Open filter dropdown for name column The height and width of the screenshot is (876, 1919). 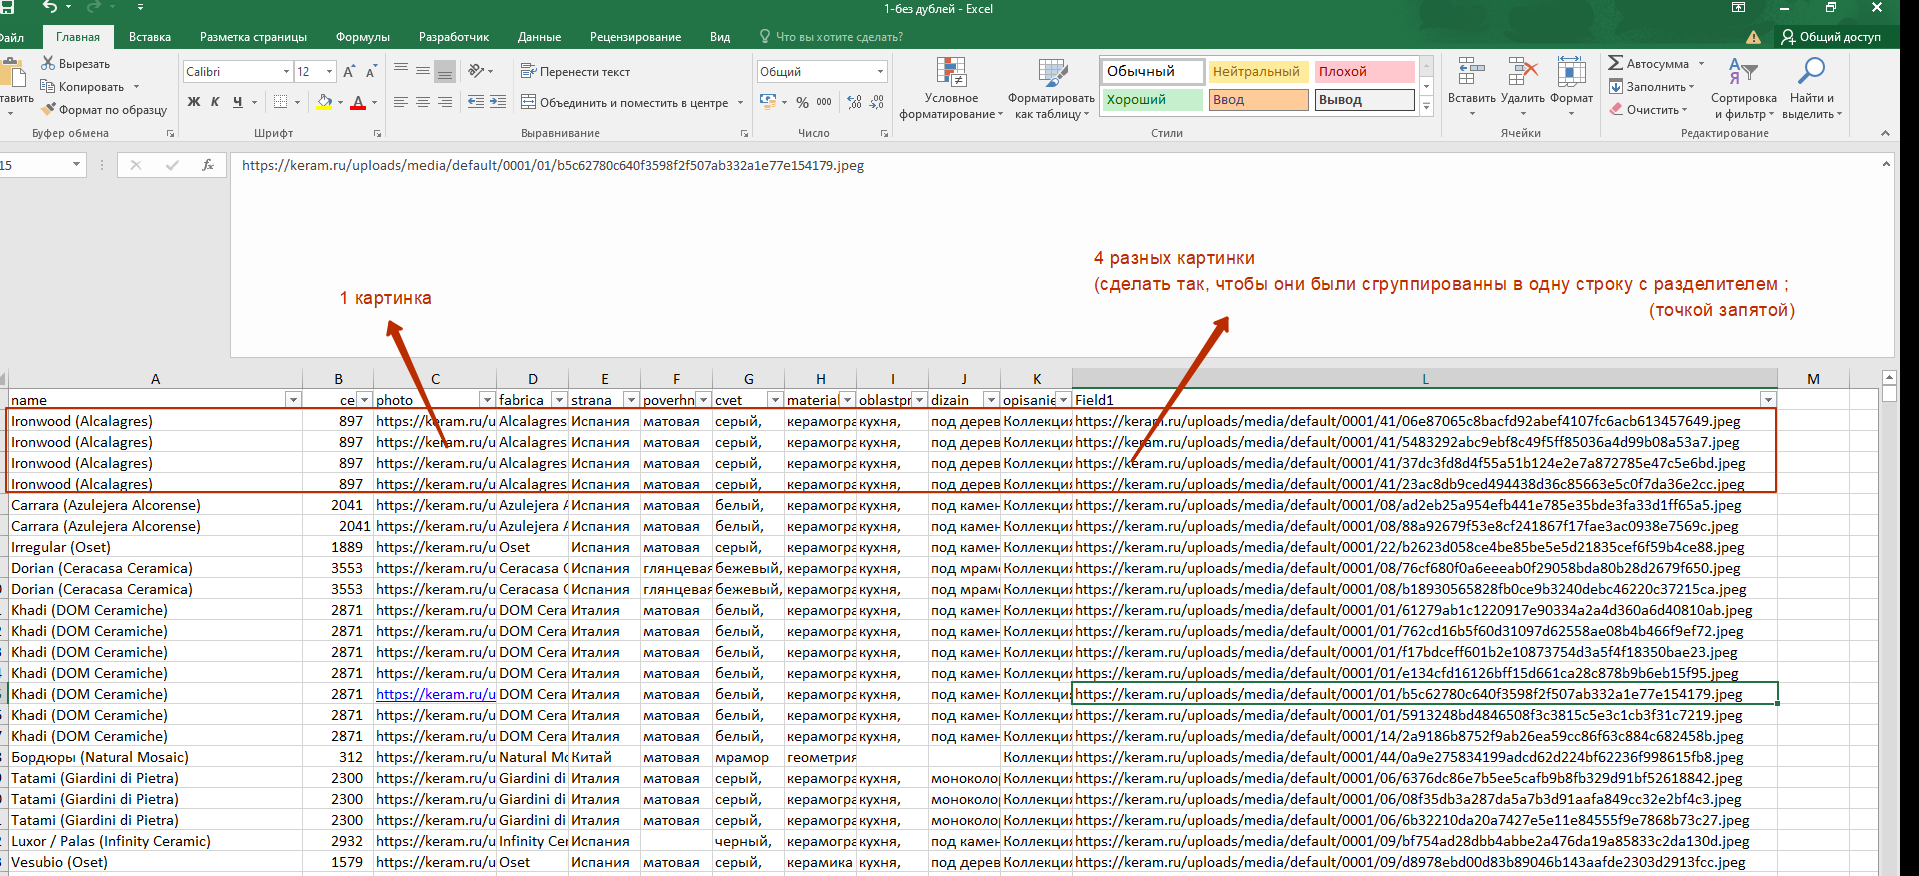(x=293, y=400)
